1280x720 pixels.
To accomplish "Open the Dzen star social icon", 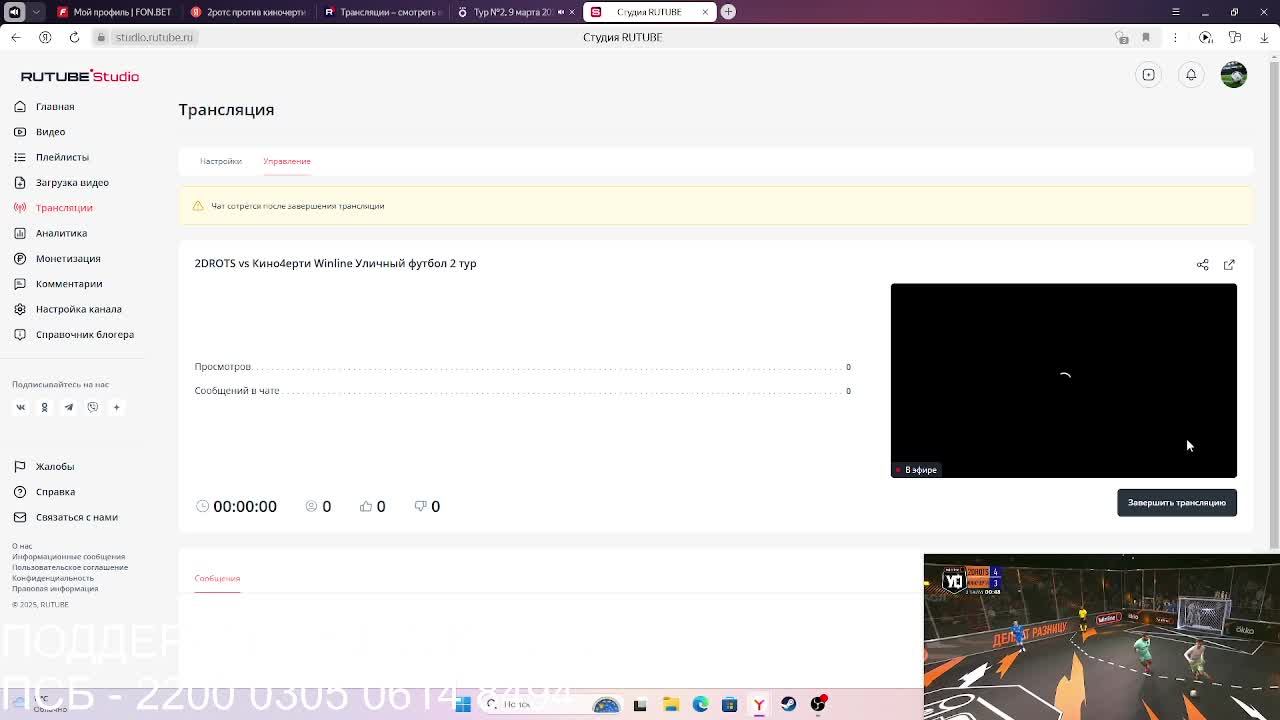I will (116, 407).
